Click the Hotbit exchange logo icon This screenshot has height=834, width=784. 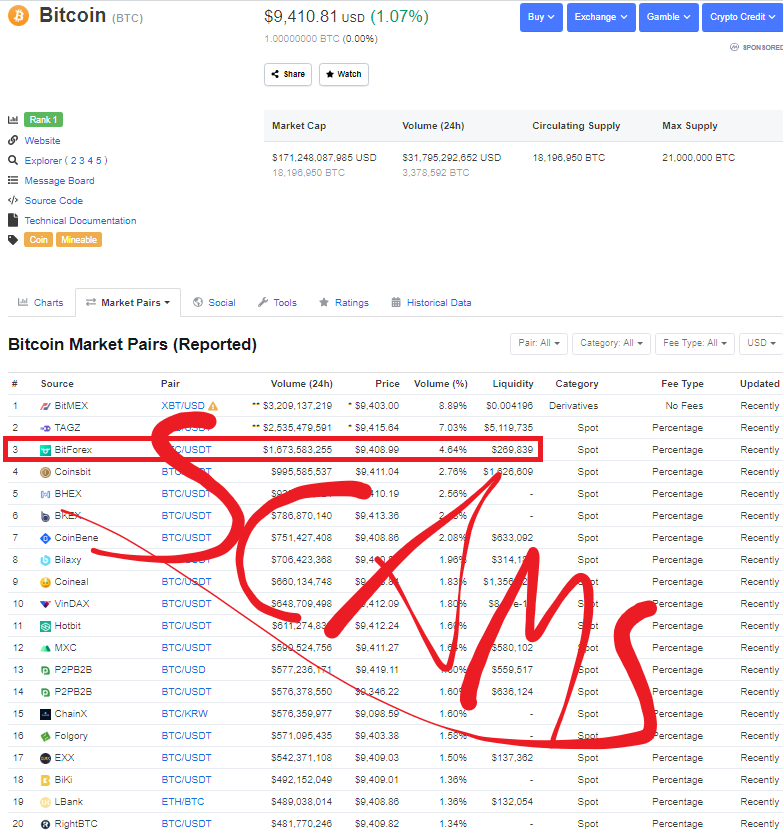tap(45, 626)
